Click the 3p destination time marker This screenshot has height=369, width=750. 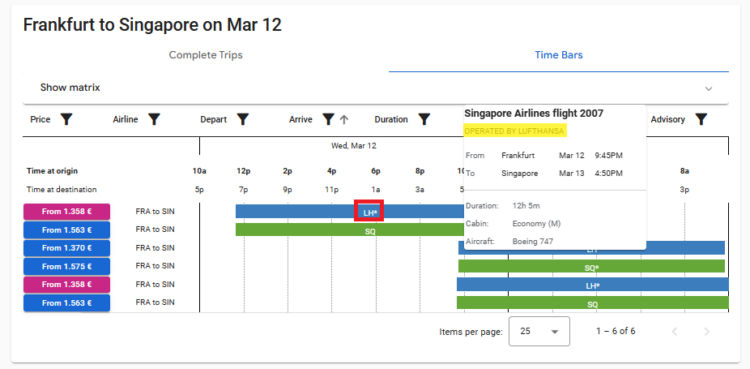click(684, 190)
